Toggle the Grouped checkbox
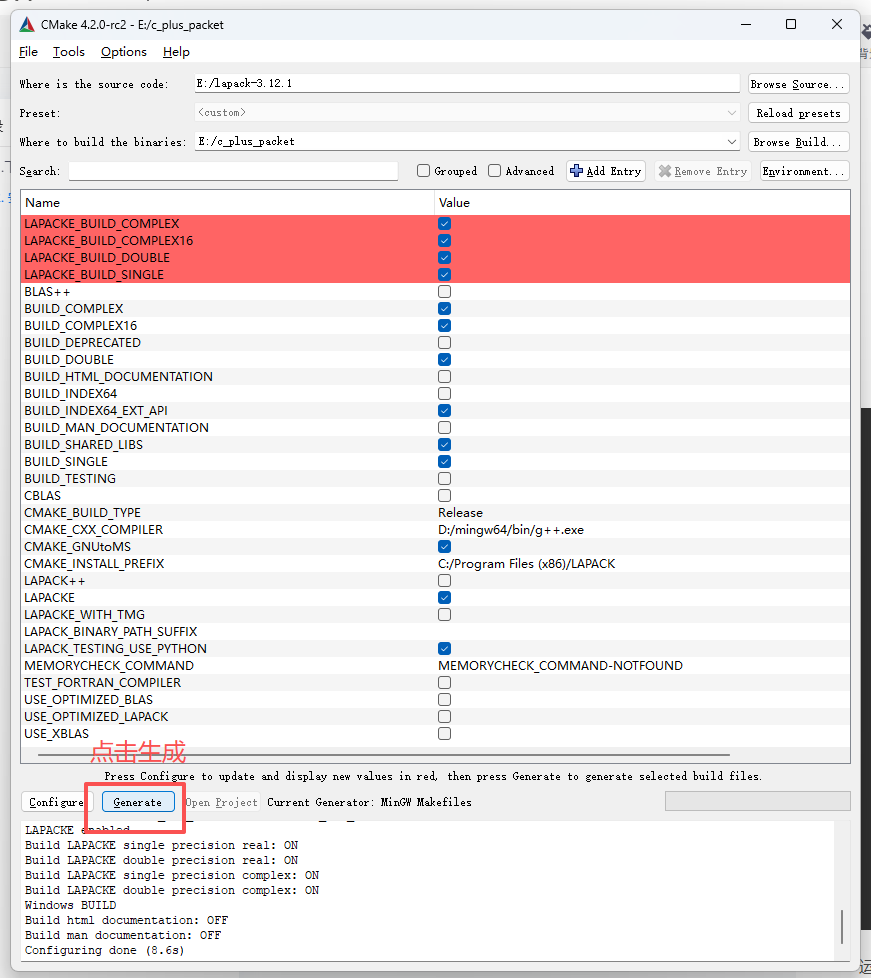The width and height of the screenshot is (871, 978). 424,171
